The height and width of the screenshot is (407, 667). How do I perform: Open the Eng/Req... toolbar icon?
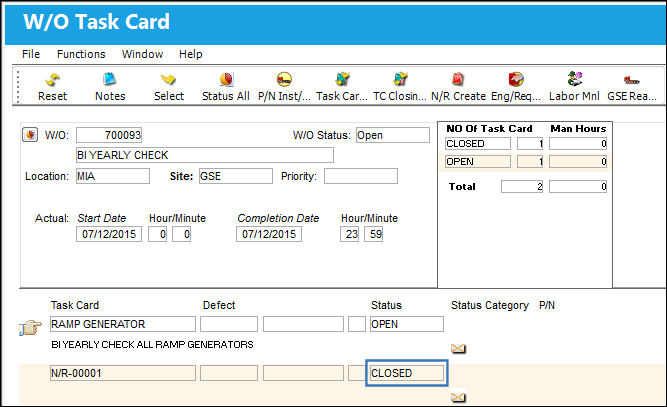[516, 79]
